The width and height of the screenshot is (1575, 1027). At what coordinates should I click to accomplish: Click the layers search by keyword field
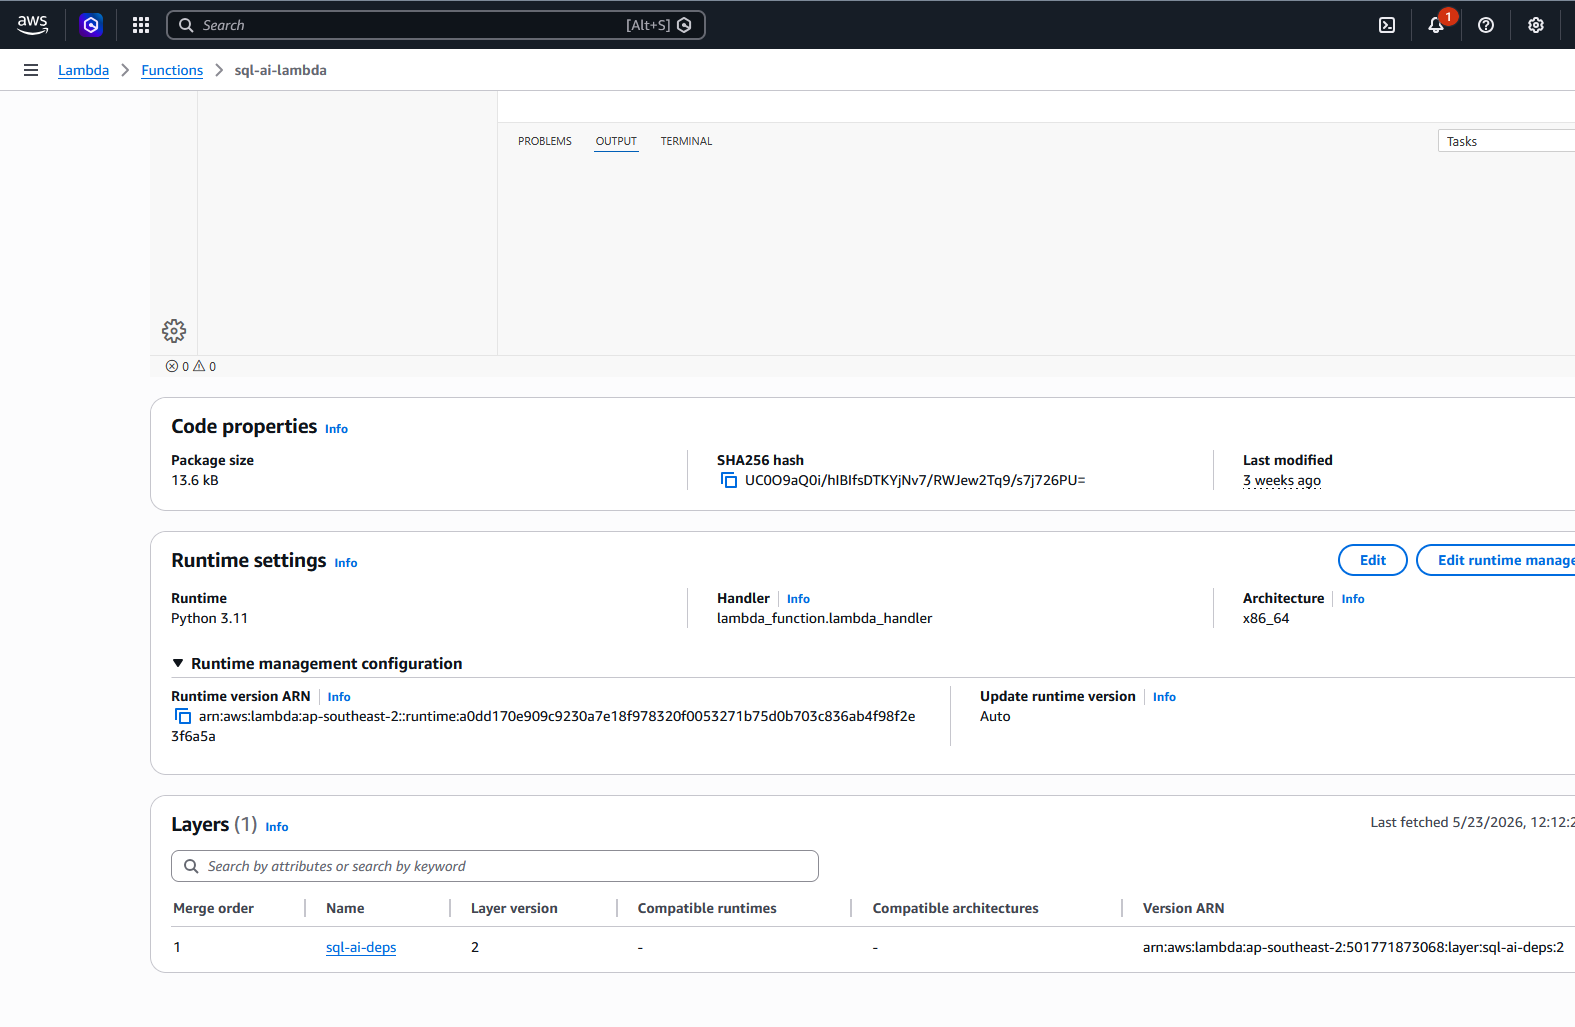click(495, 866)
